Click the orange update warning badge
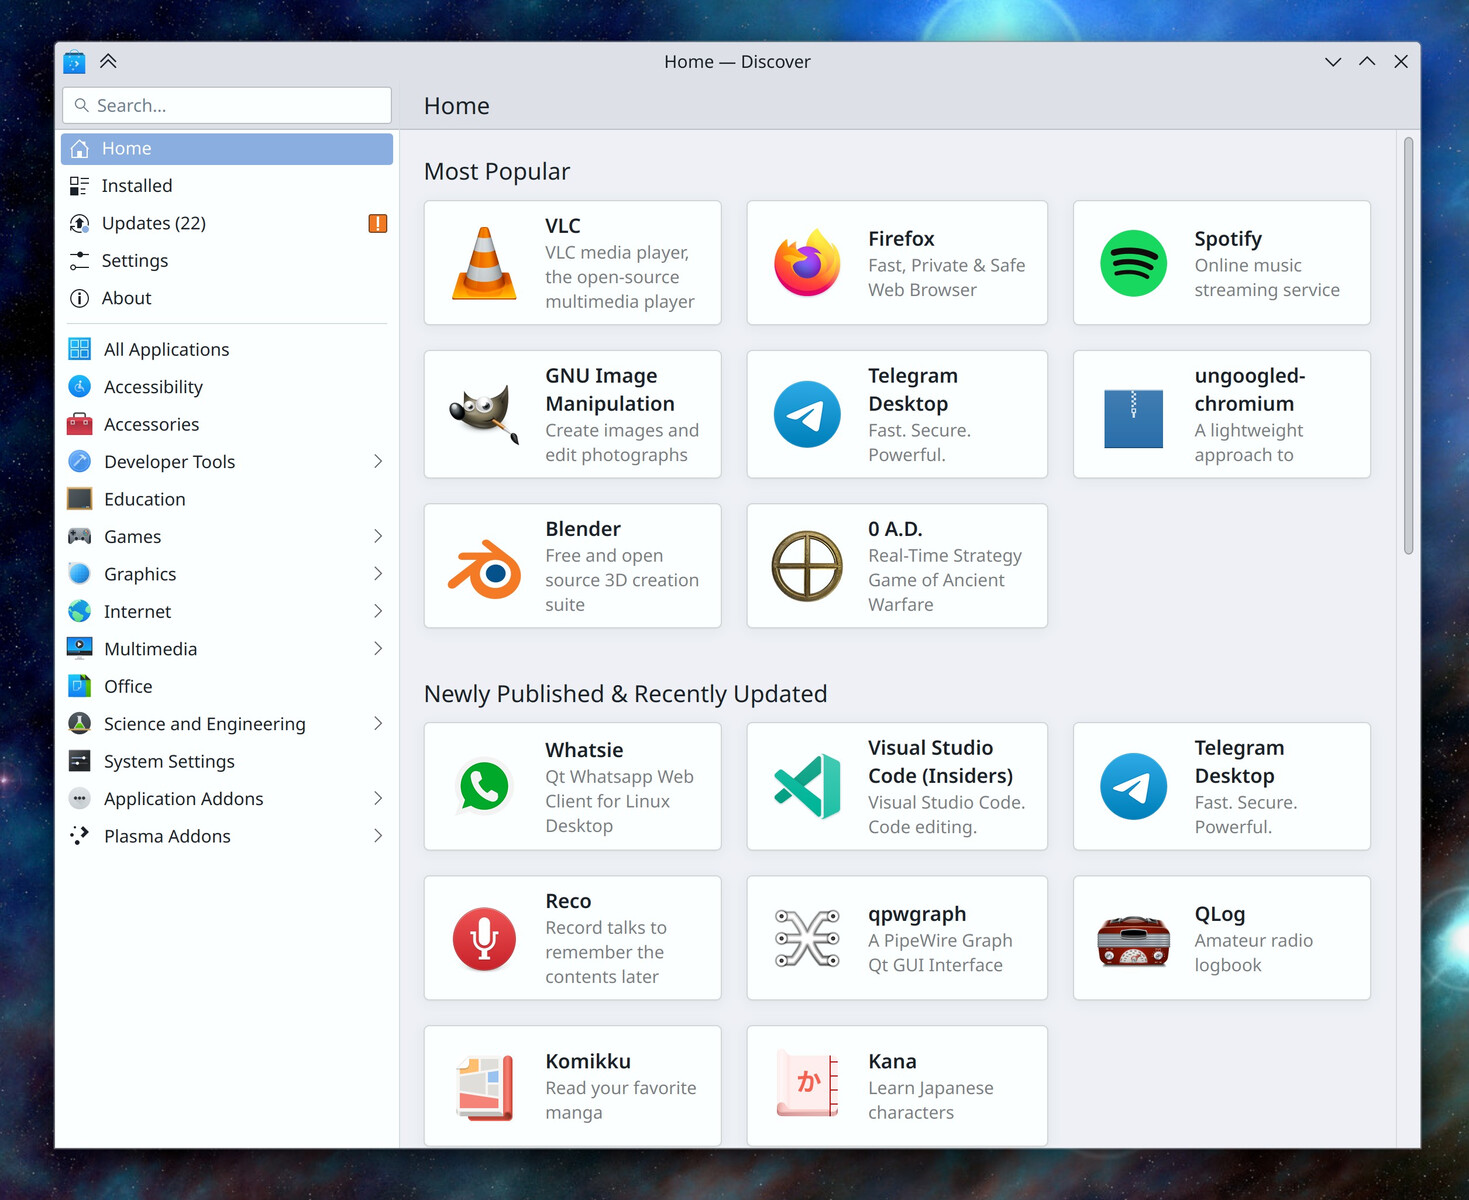The height and width of the screenshot is (1200, 1469). click(378, 223)
